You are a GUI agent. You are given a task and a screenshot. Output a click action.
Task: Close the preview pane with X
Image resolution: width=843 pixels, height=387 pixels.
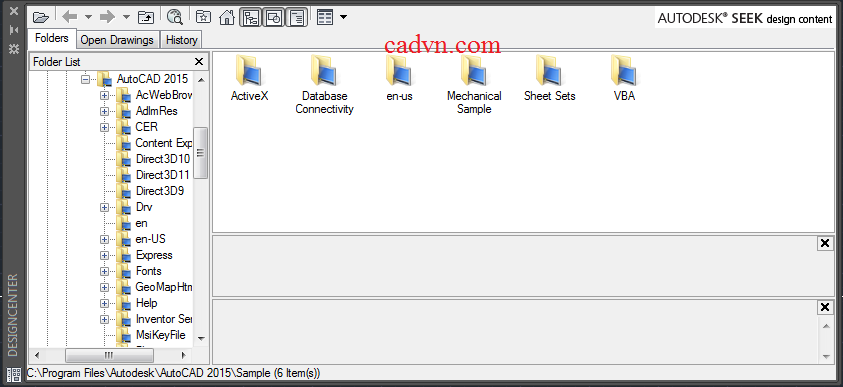click(825, 243)
